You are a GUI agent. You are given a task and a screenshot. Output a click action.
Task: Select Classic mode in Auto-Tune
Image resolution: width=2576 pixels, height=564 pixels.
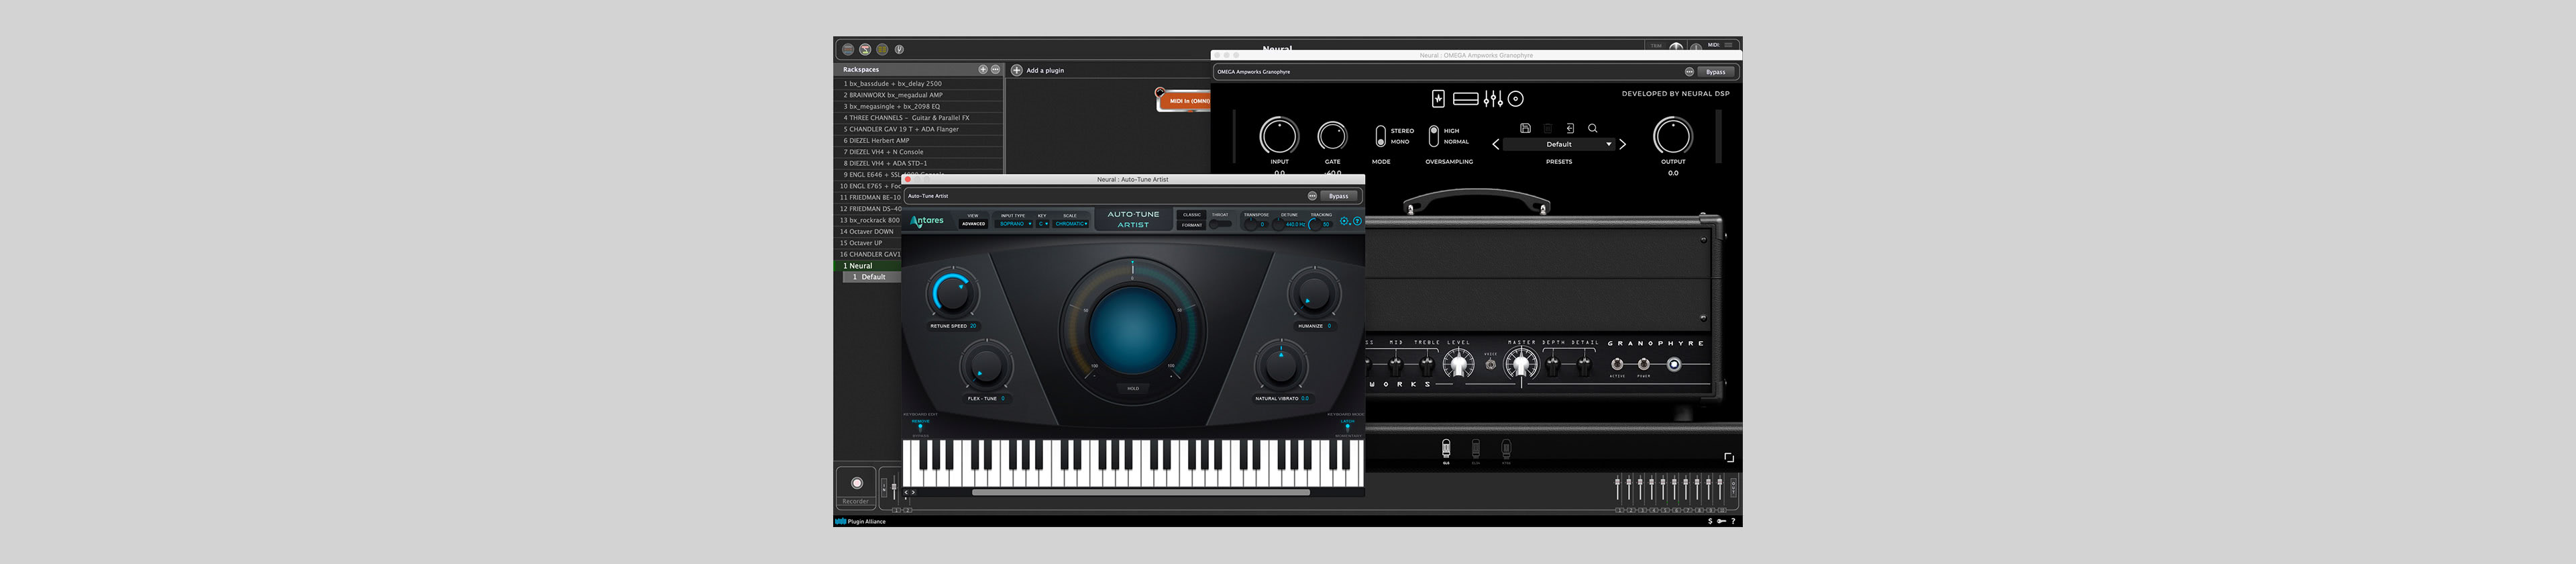coord(1192,215)
